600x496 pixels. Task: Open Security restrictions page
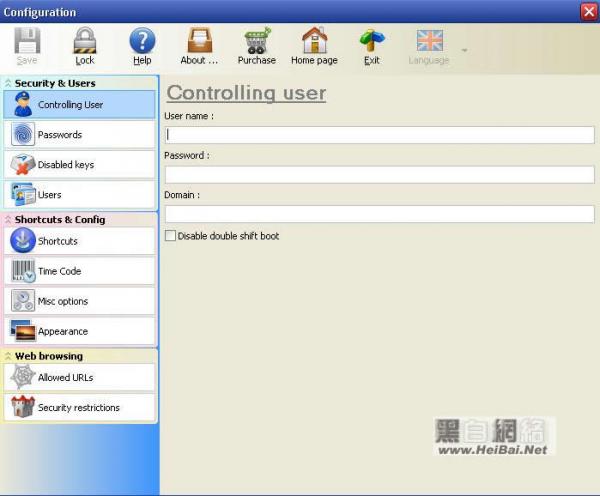(x=80, y=408)
